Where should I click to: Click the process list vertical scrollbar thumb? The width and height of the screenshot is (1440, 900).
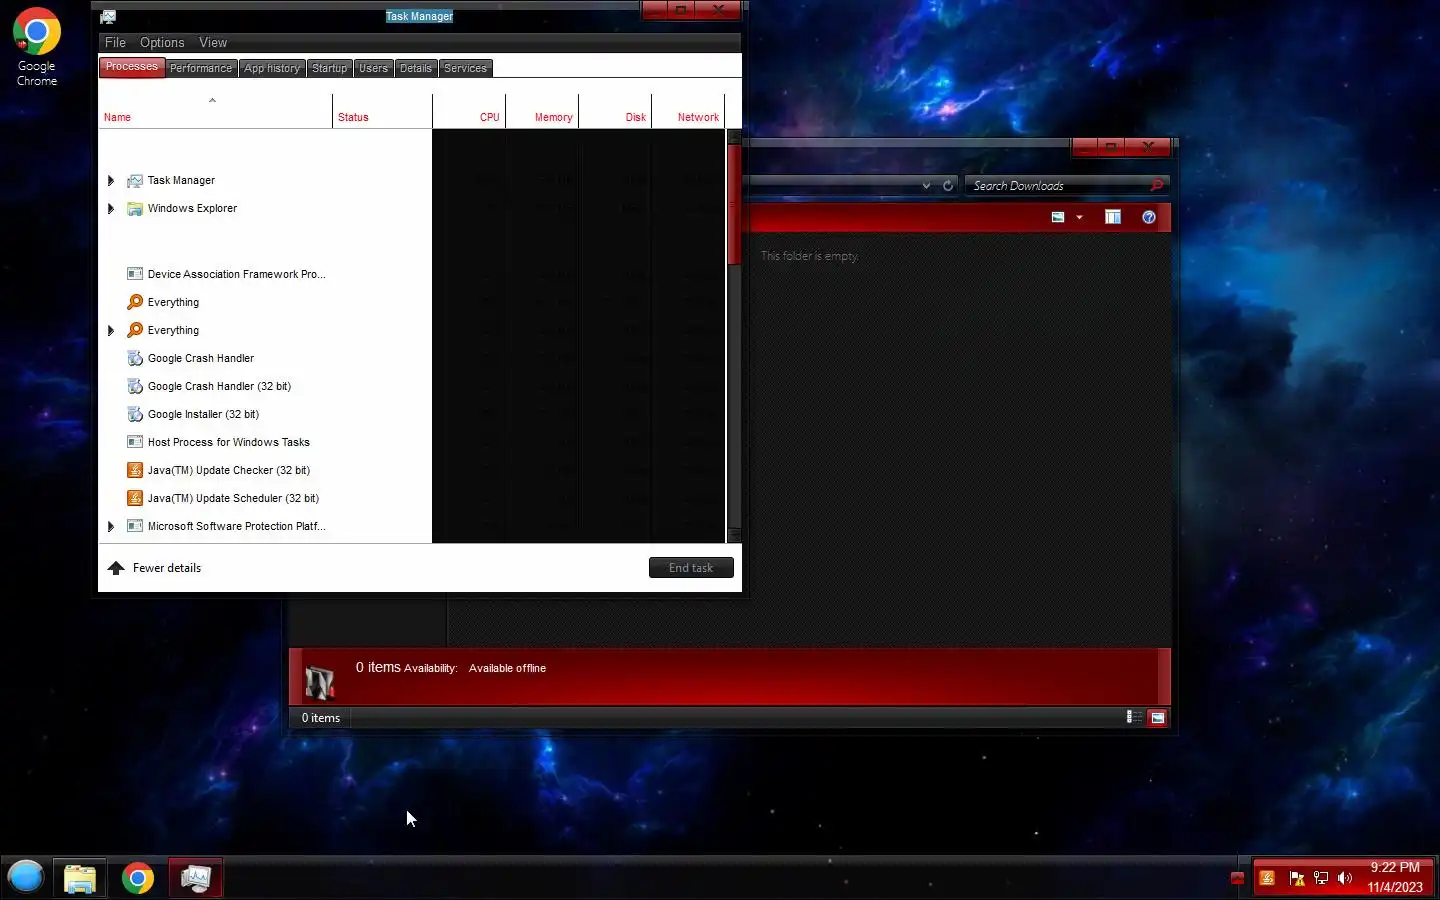tap(734, 205)
